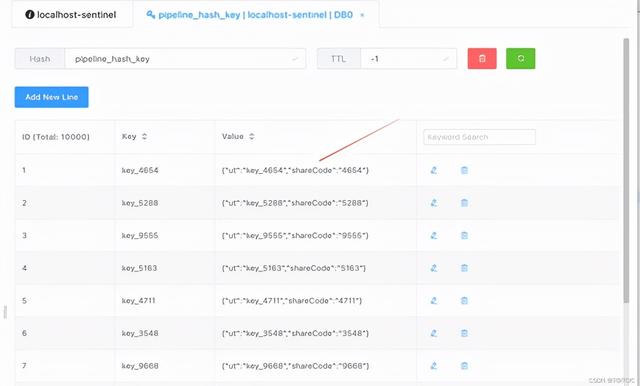
Task: Edit the key_4711 row
Action: click(434, 301)
